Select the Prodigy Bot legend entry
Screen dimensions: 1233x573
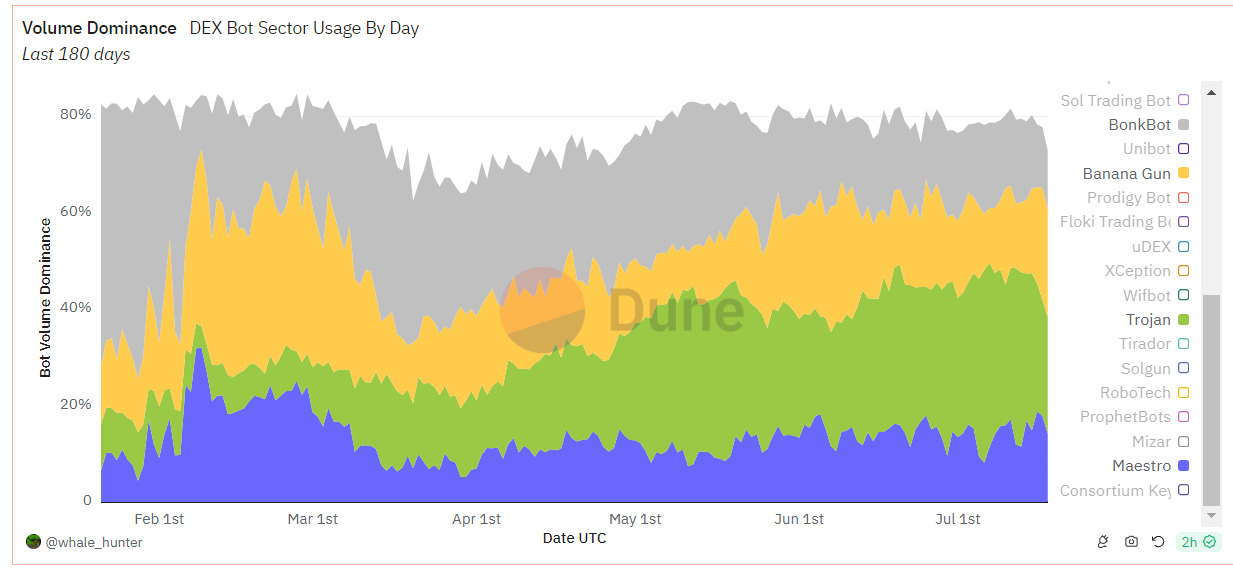(x=1128, y=198)
